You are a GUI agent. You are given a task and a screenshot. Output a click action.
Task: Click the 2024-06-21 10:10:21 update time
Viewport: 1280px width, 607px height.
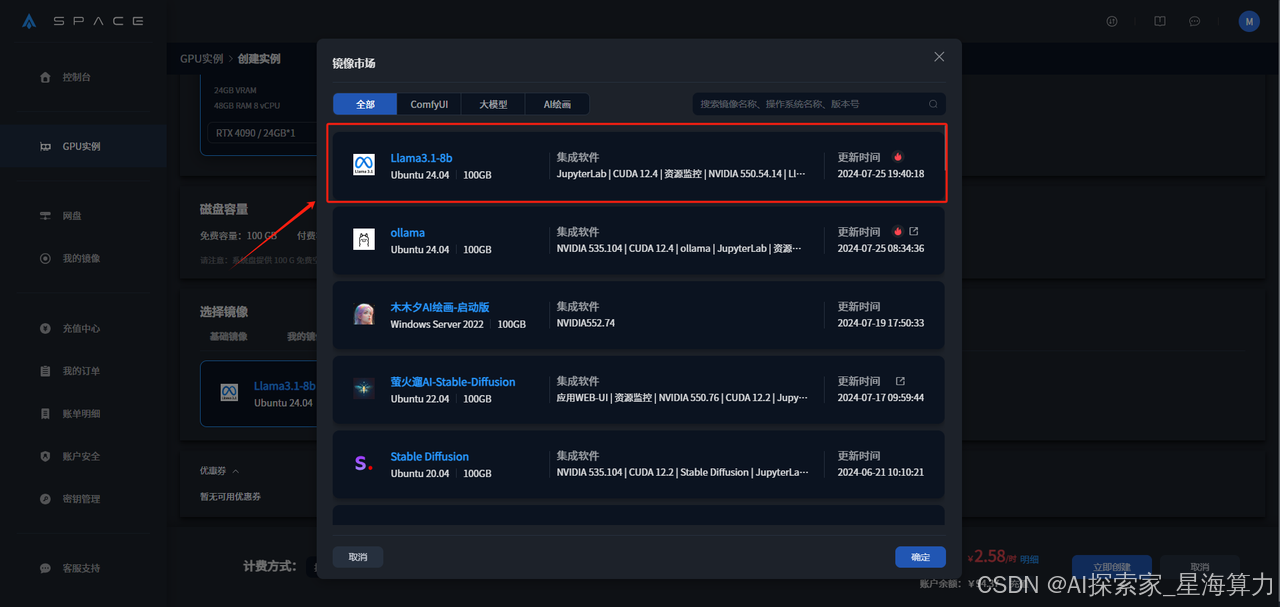[880, 473]
